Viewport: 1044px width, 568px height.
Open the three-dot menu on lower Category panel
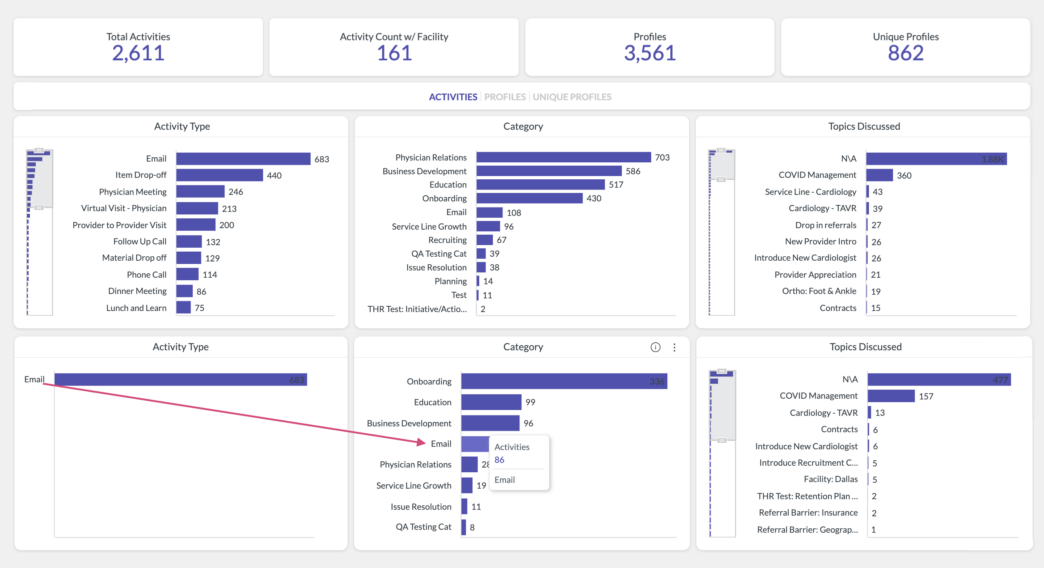(x=674, y=347)
